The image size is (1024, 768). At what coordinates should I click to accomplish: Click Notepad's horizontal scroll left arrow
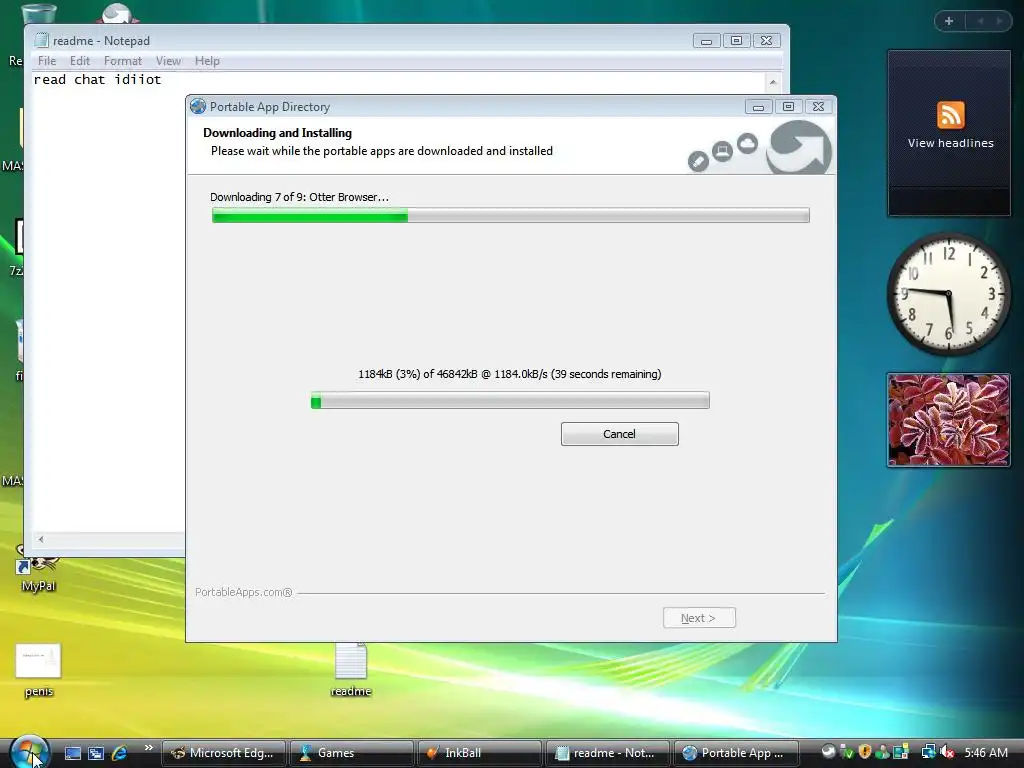pos(40,539)
